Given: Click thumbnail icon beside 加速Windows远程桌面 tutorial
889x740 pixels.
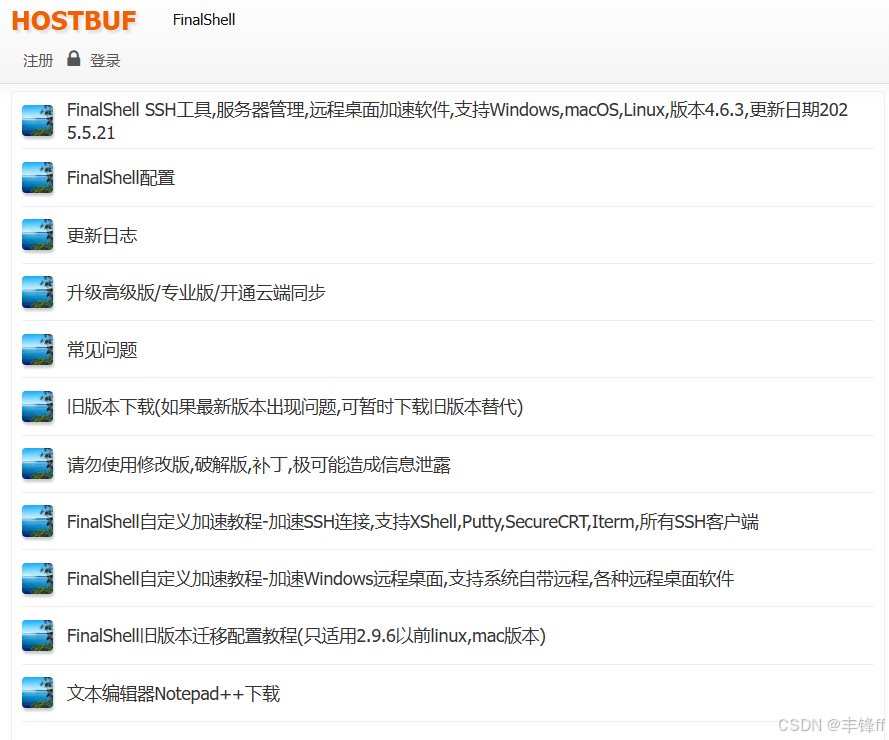Looking at the screenshot, I should 38,578.
